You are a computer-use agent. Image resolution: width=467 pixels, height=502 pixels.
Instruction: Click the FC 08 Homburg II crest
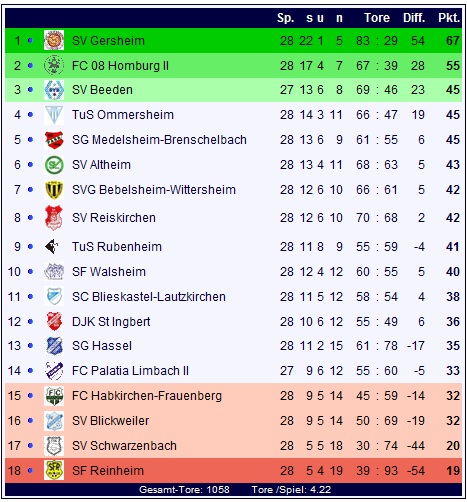click(54, 65)
